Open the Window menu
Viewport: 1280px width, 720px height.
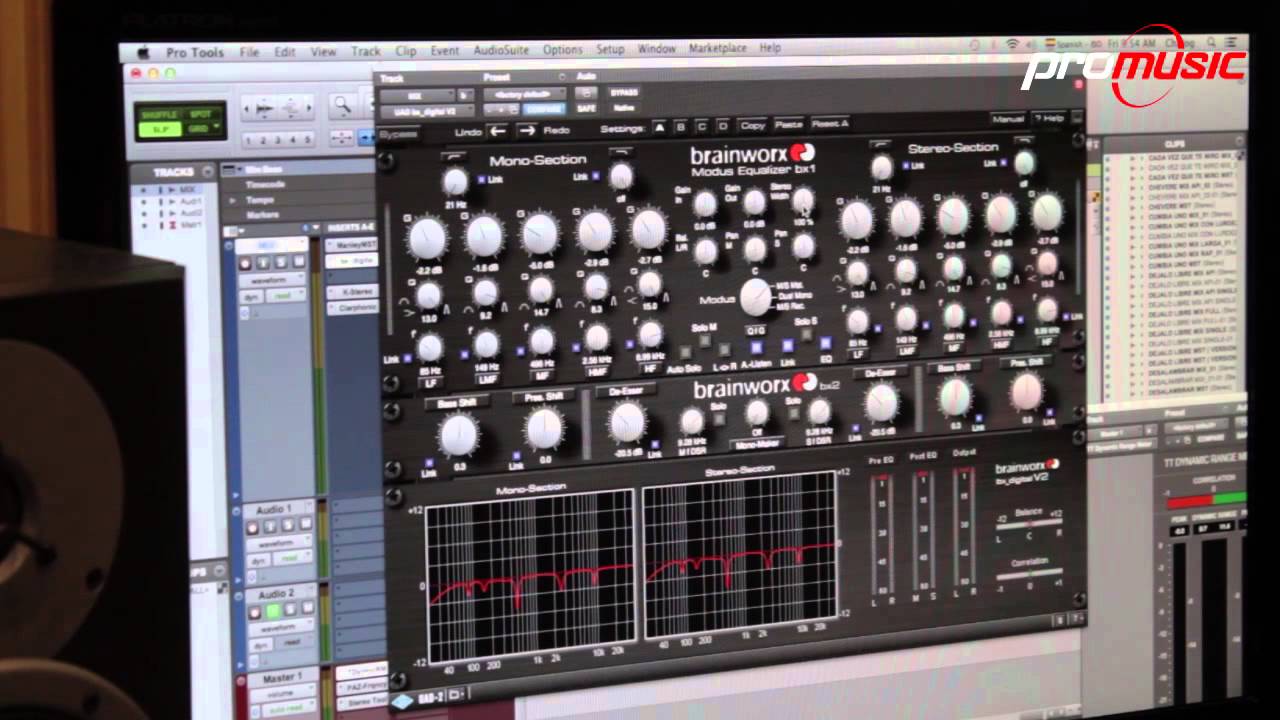coord(657,48)
